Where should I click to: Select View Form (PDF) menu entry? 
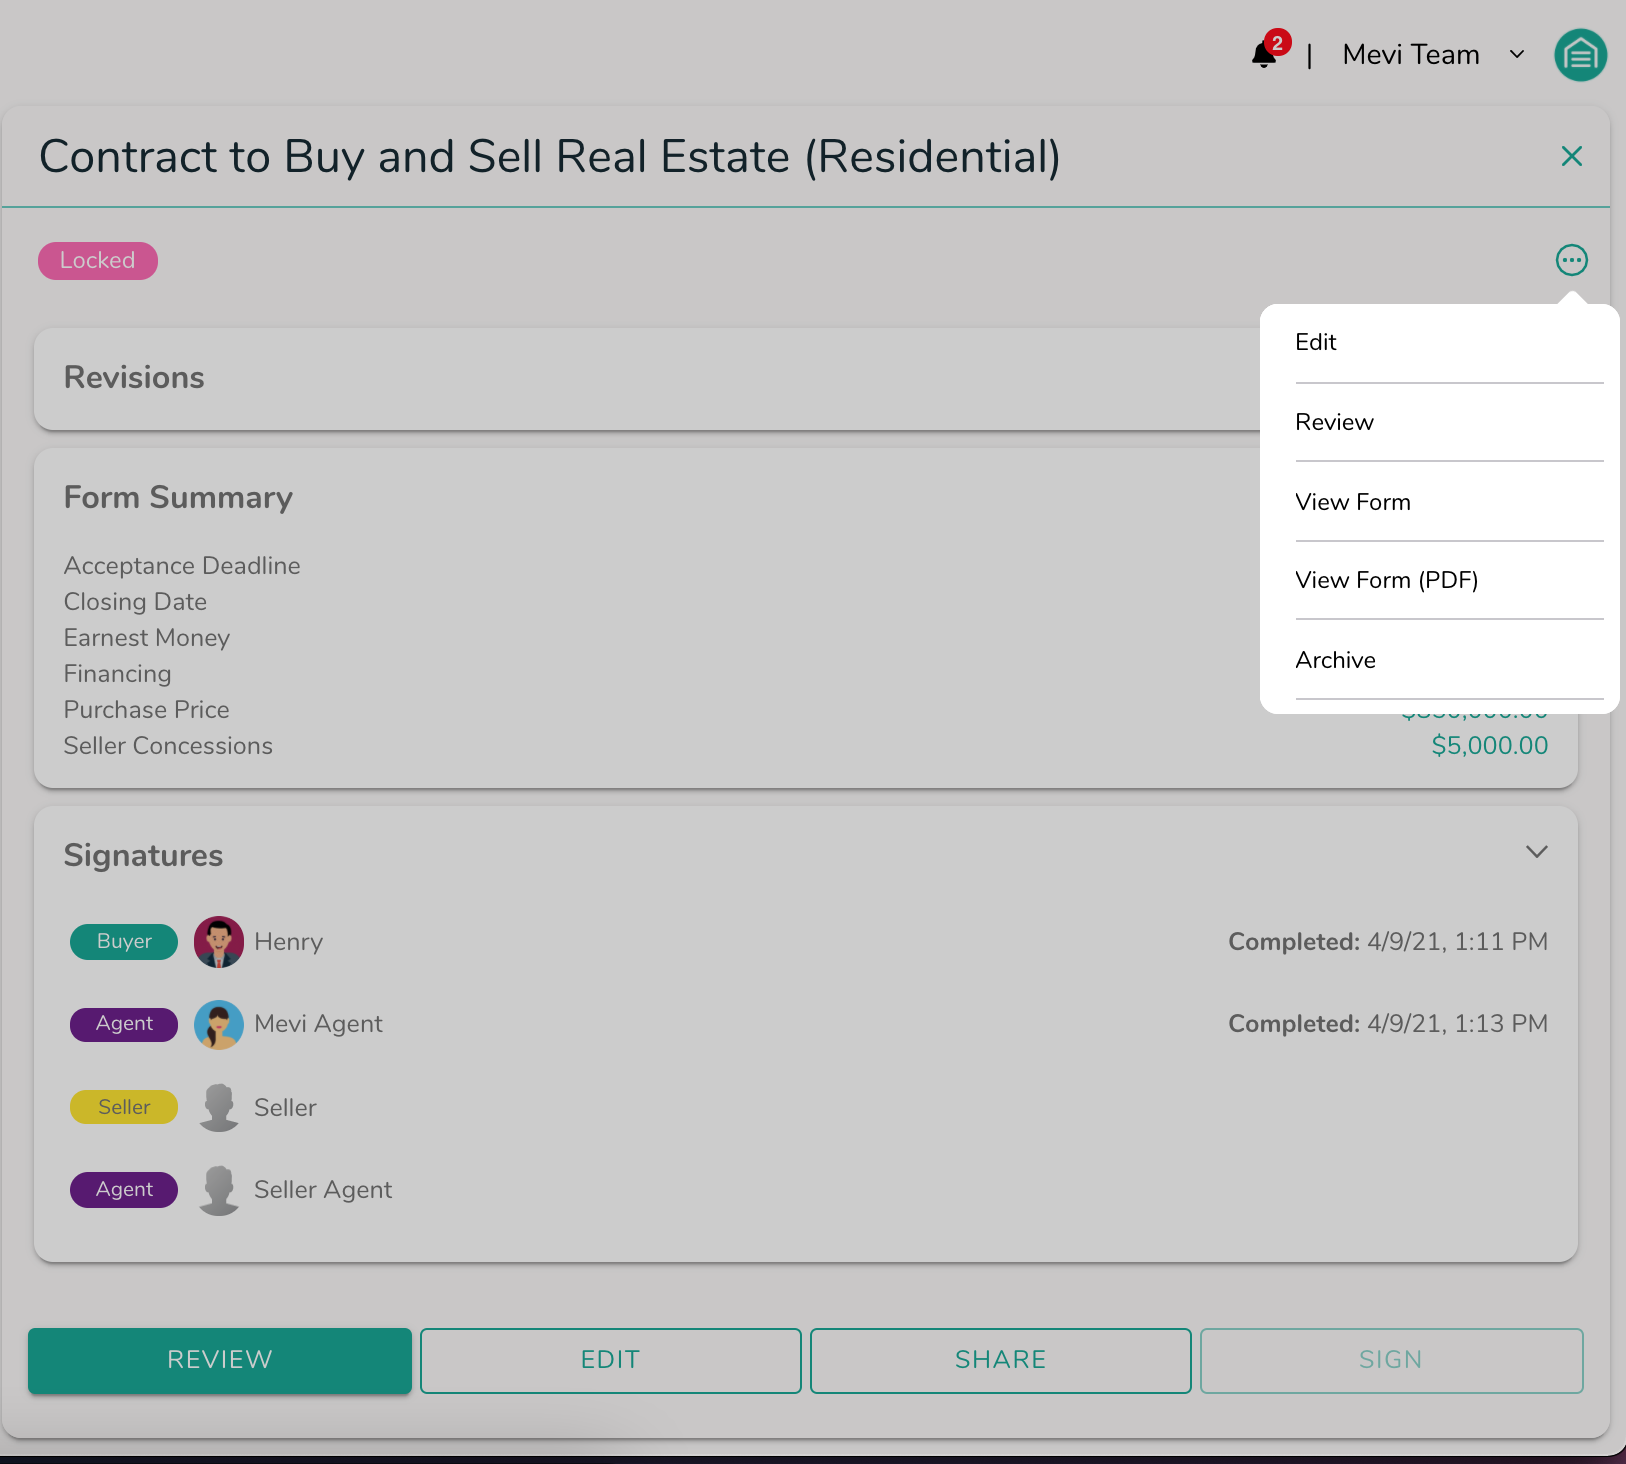1449,580
